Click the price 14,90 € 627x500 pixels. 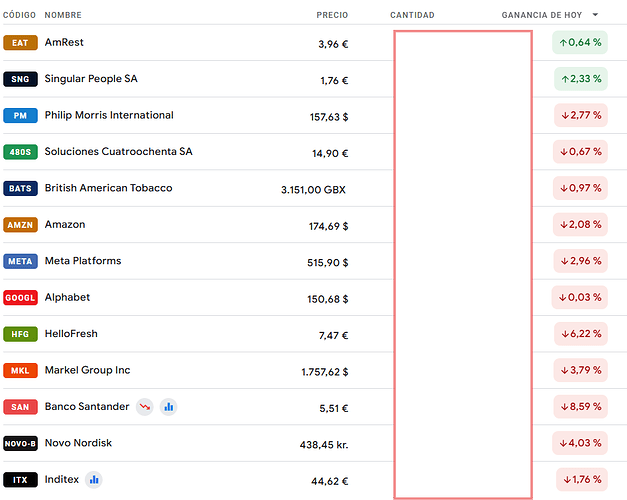(330, 153)
